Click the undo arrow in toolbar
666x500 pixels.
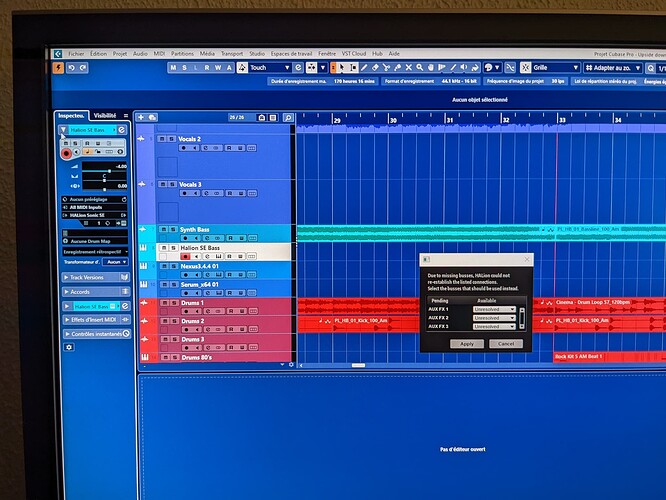tap(71, 68)
